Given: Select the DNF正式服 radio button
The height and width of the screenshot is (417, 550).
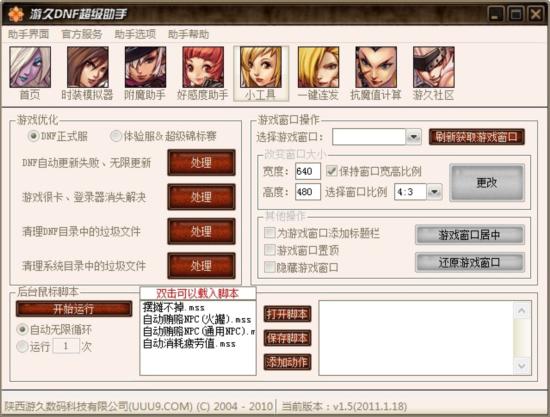Looking at the screenshot, I should click(33, 136).
